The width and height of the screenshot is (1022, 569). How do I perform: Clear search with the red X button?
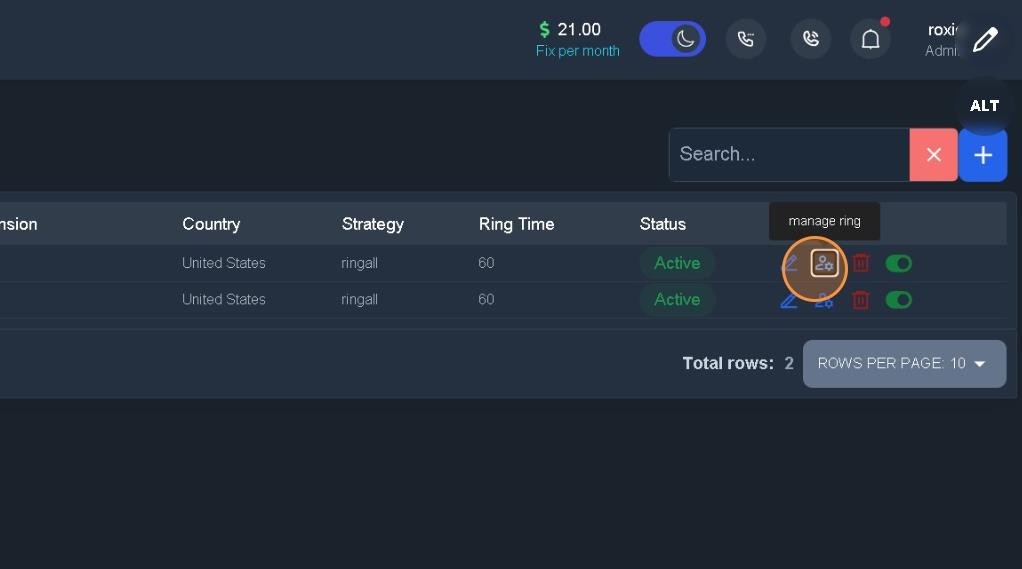(x=933, y=155)
